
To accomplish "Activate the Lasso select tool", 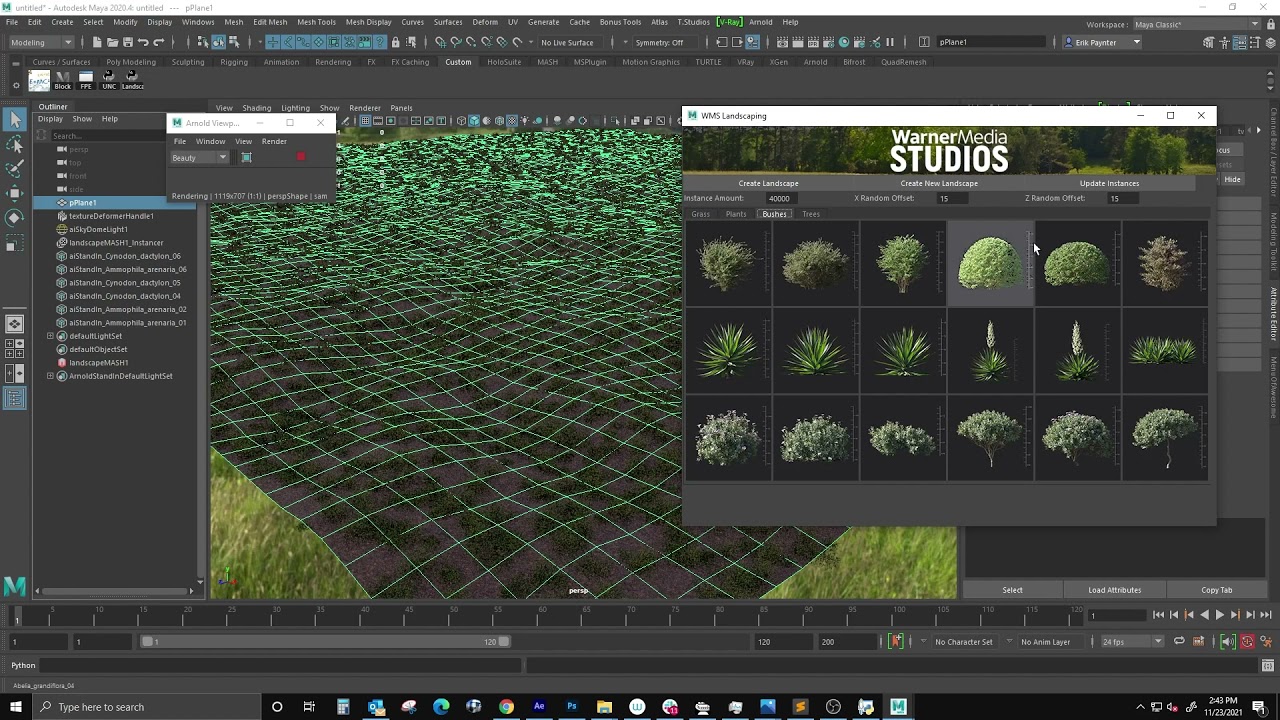I will pos(15,145).
